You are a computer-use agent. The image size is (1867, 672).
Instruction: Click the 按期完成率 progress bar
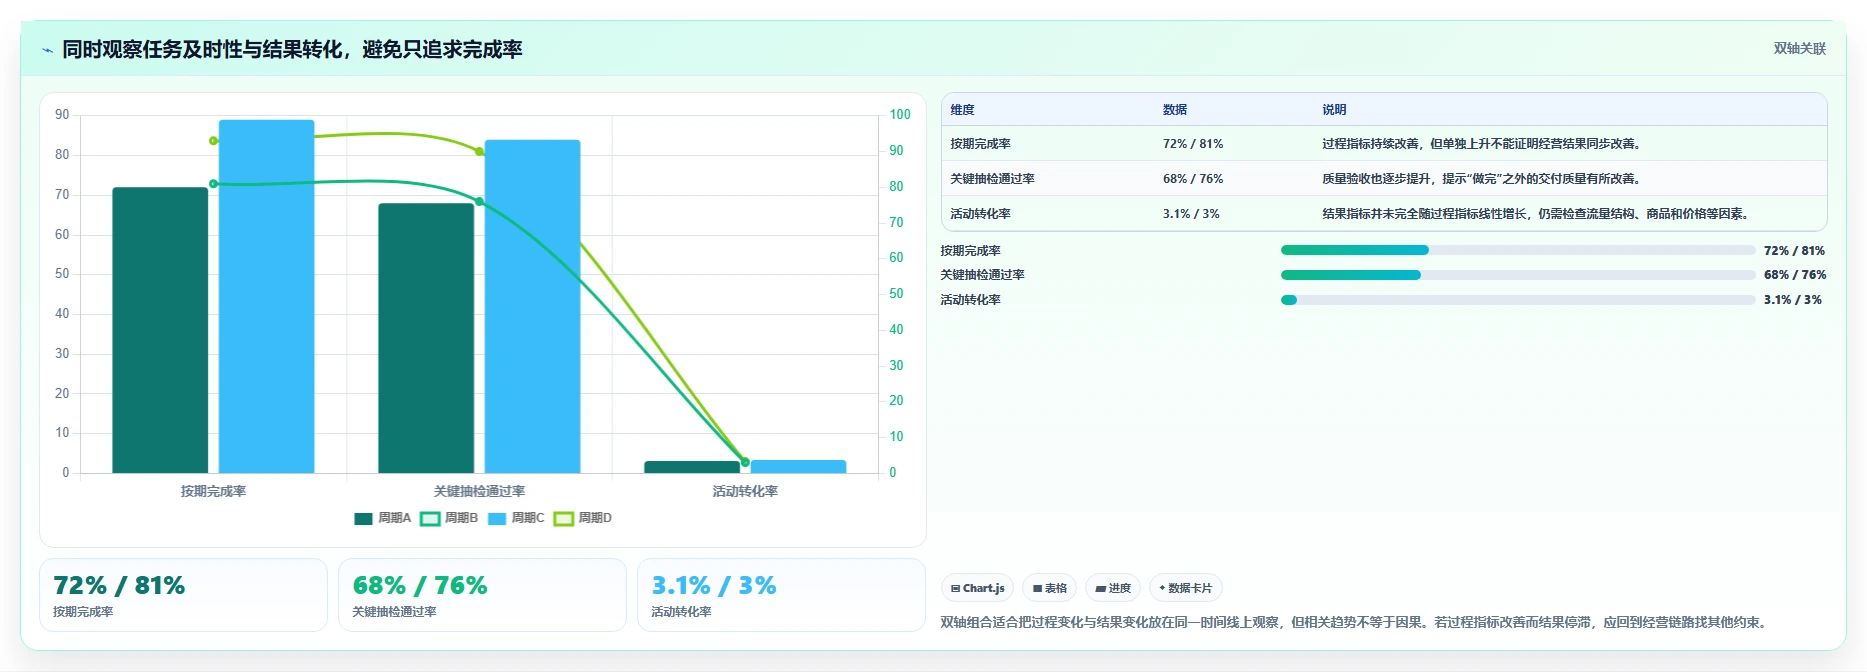point(1518,250)
